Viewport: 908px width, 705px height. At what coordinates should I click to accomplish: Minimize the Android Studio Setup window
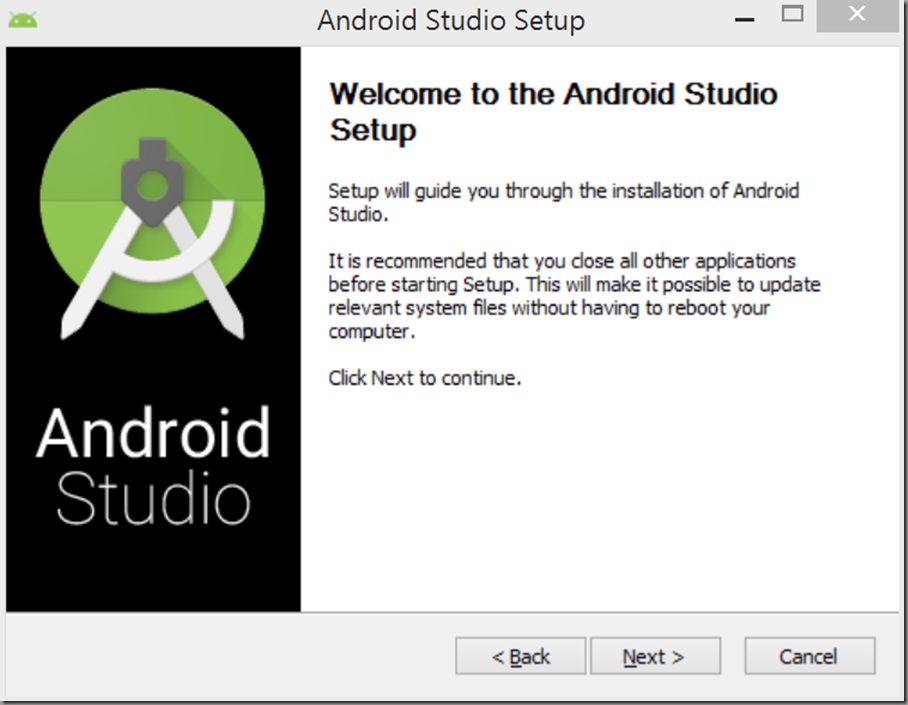click(x=744, y=19)
